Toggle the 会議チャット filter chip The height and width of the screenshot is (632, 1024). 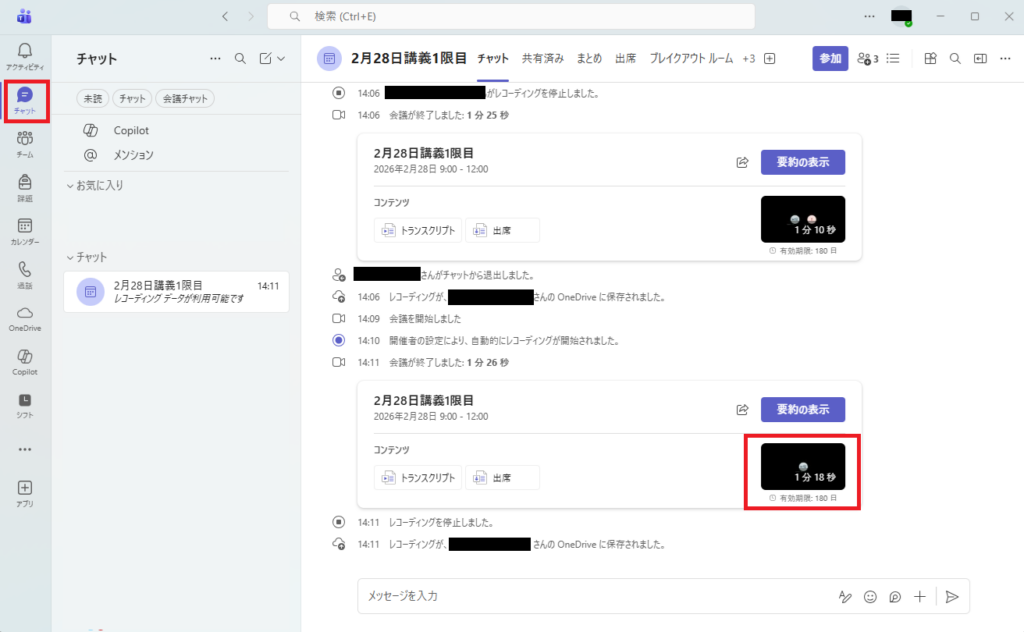point(185,98)
